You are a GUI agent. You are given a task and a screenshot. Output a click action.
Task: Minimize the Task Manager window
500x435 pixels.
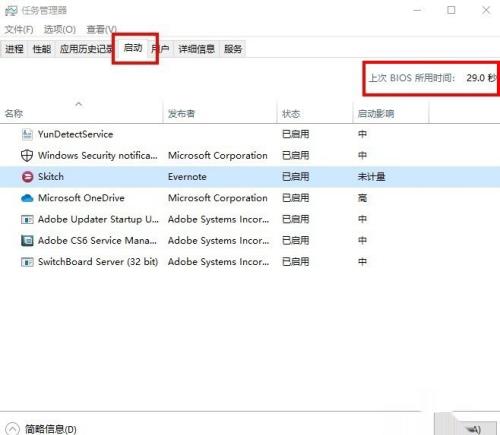point(417,10)
